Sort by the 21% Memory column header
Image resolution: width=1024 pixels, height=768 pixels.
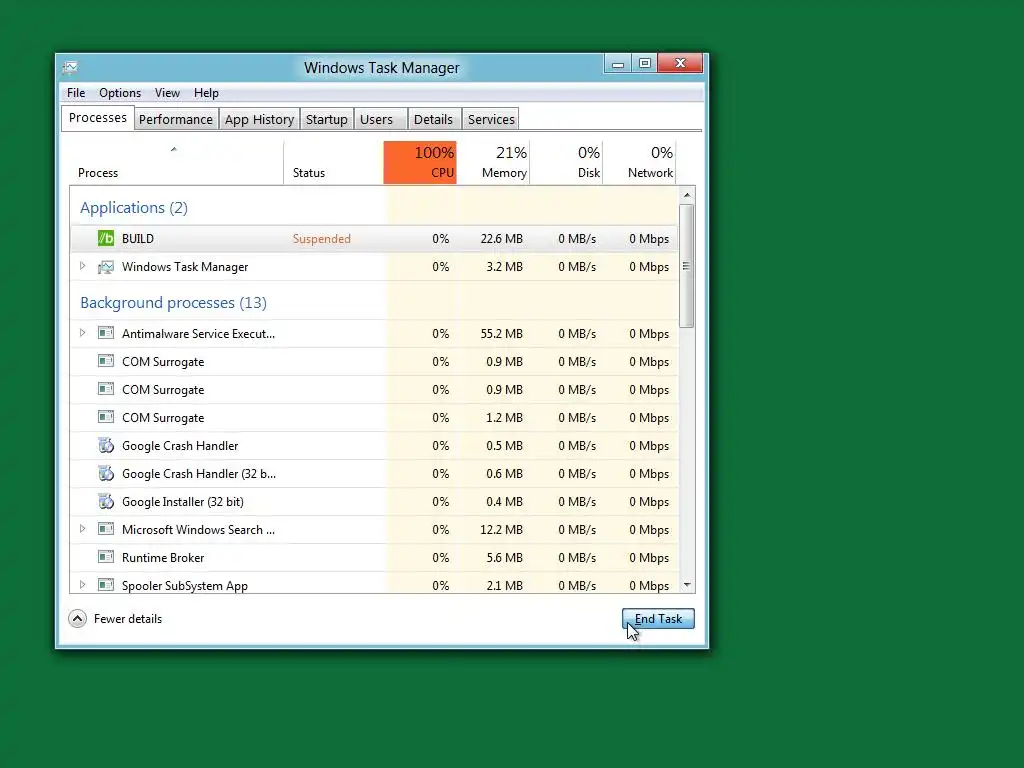pyautogui.click(x=493, y=163)
